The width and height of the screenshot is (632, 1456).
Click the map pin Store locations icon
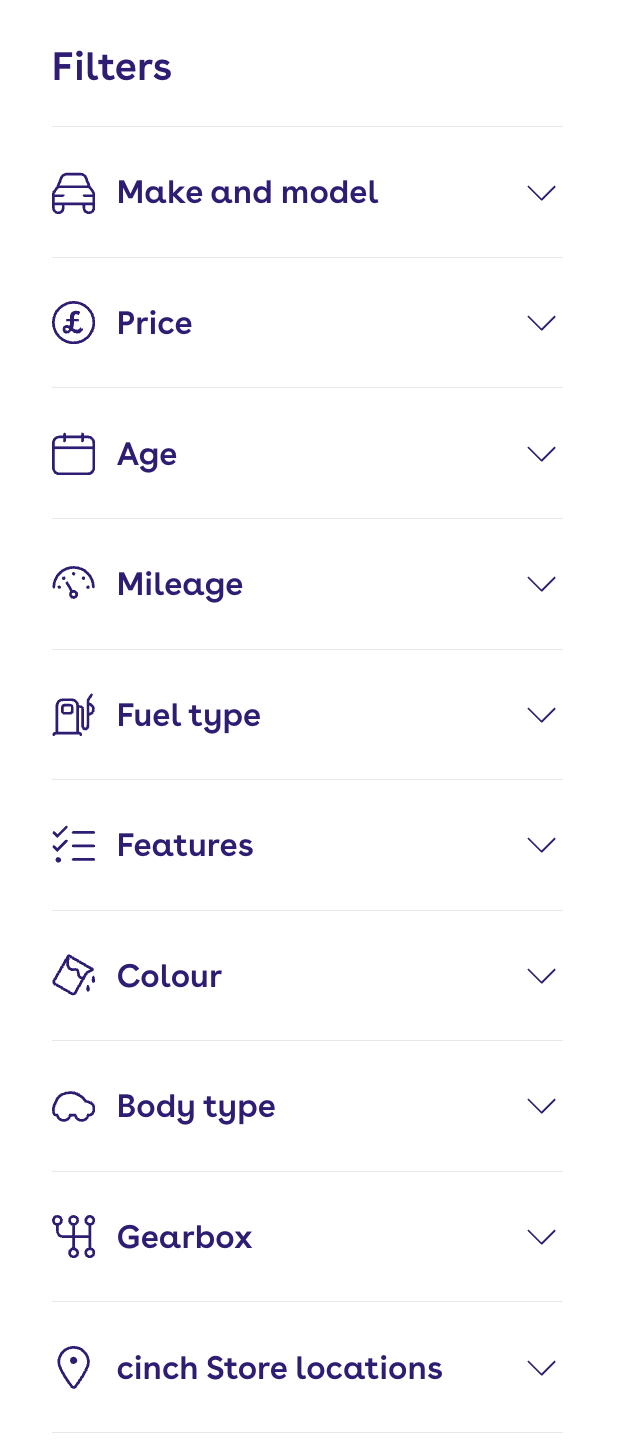pos(73,1368)
